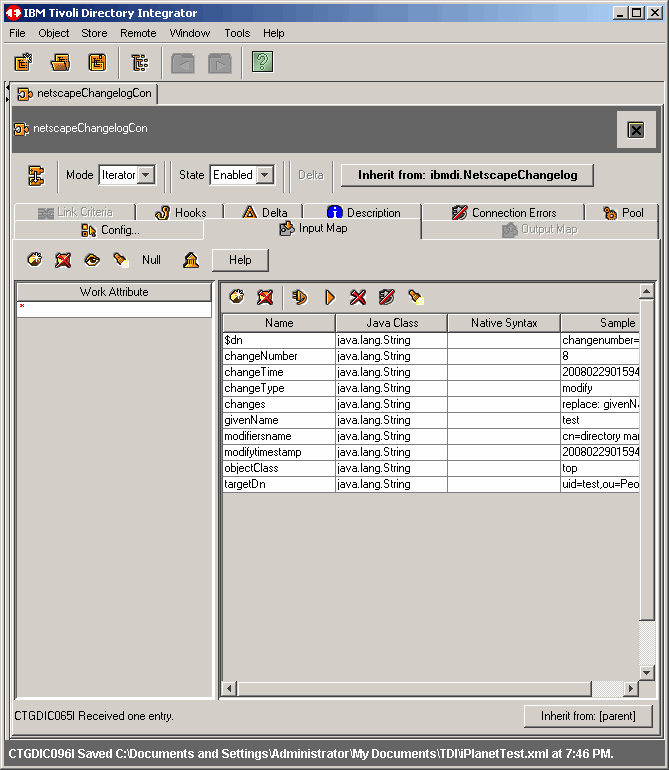Click the horizontal scrollbar right arrow under table
This screenshot has height=770, width=669.
tap(630, 689)
